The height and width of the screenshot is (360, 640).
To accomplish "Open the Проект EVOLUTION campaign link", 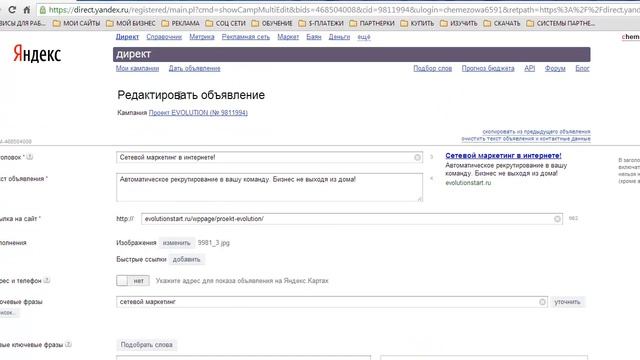I will (x=198, y=113).
